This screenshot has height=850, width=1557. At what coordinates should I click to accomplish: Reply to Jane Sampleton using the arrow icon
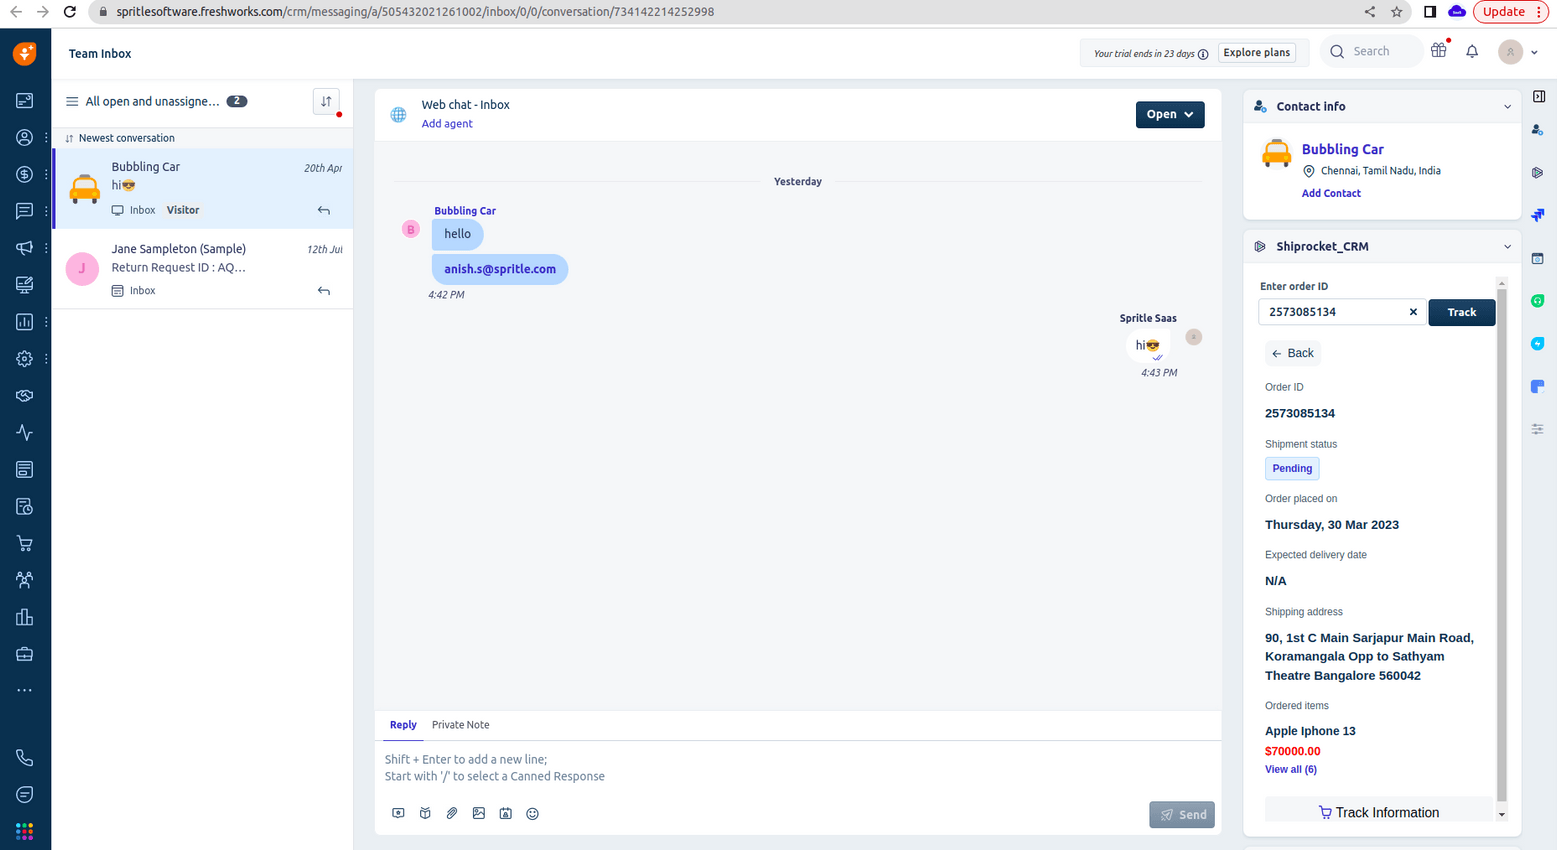[324, 291]
